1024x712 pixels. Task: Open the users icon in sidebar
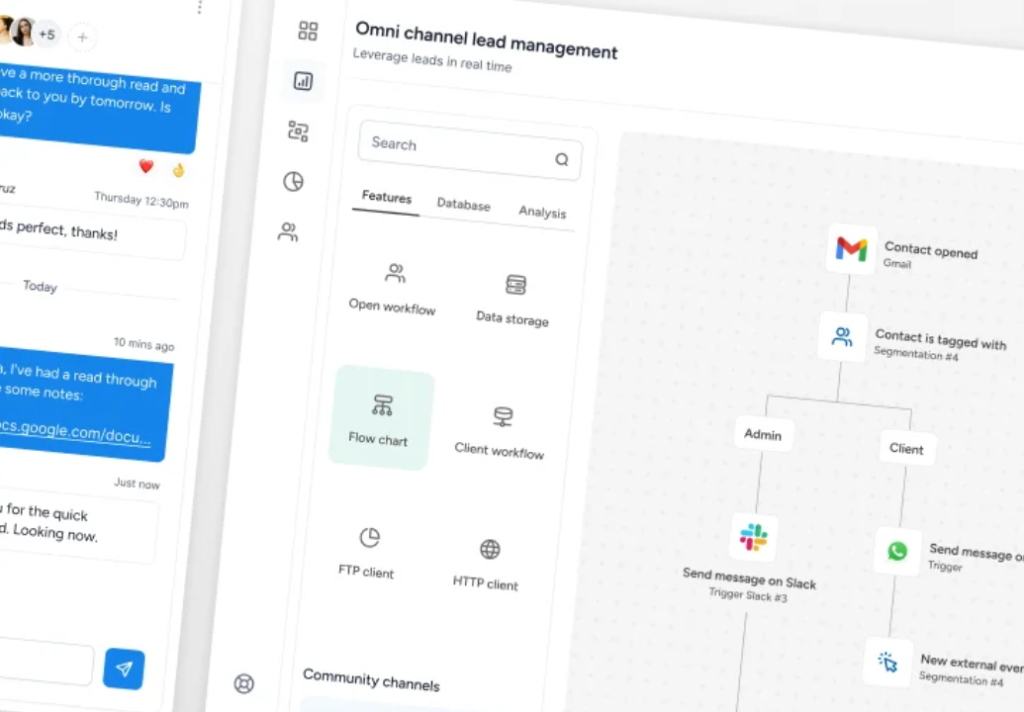click(x=288, y=232)
